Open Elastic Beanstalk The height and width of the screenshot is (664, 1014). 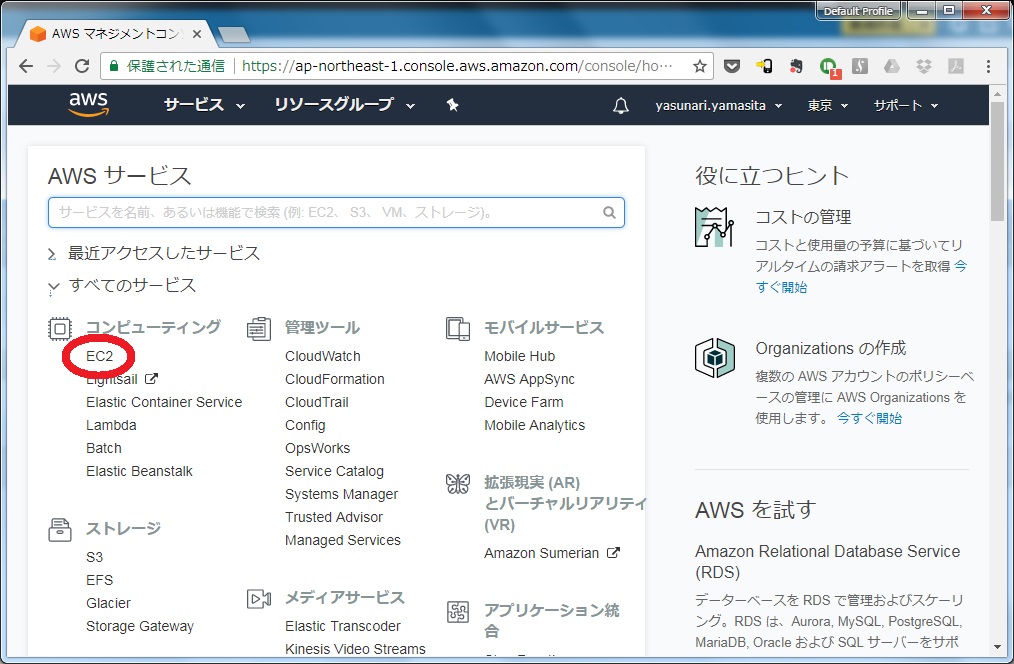tap(139, 471)
